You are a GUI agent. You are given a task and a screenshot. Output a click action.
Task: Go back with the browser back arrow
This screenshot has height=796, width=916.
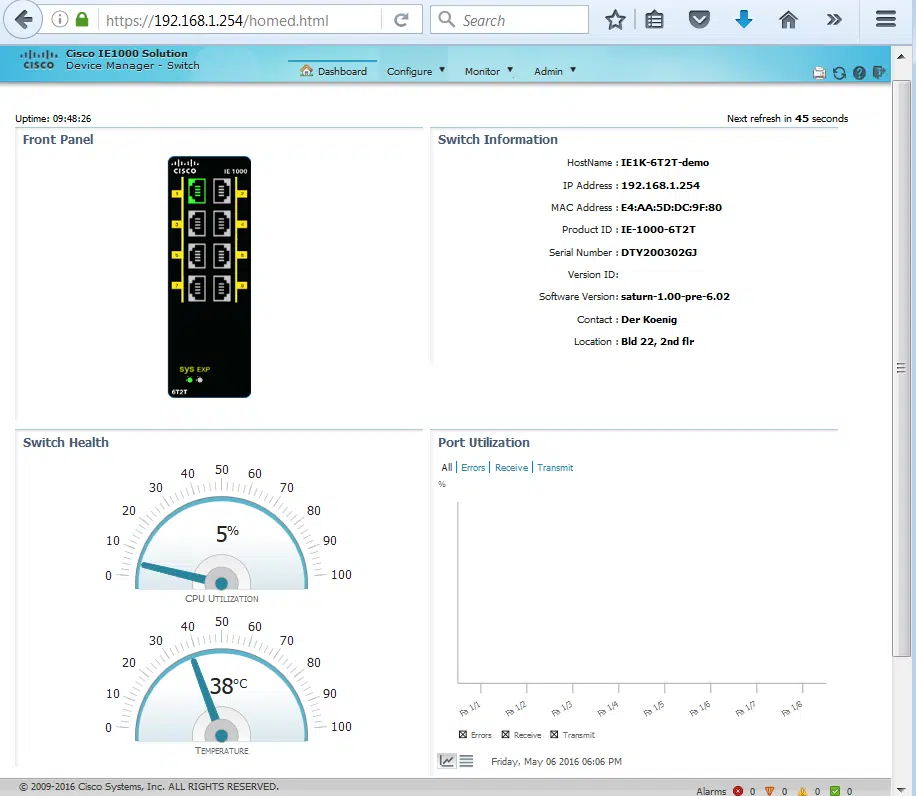(x=23, y=20)
